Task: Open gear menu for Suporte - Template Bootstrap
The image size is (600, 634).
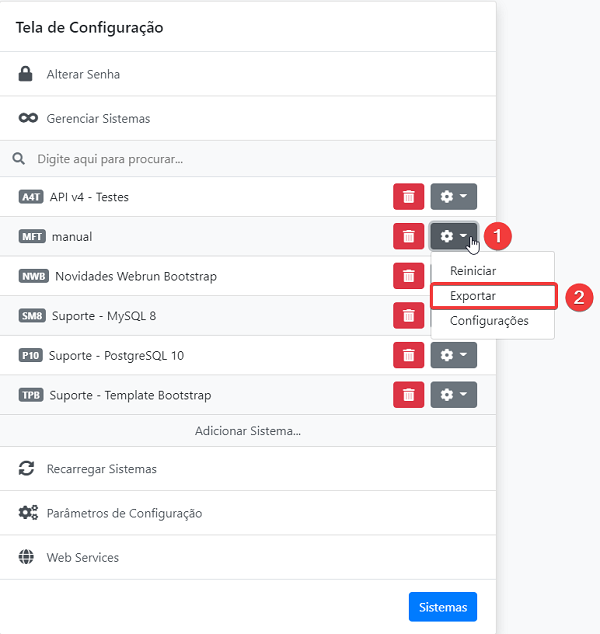Action: (x=454, y=395)
